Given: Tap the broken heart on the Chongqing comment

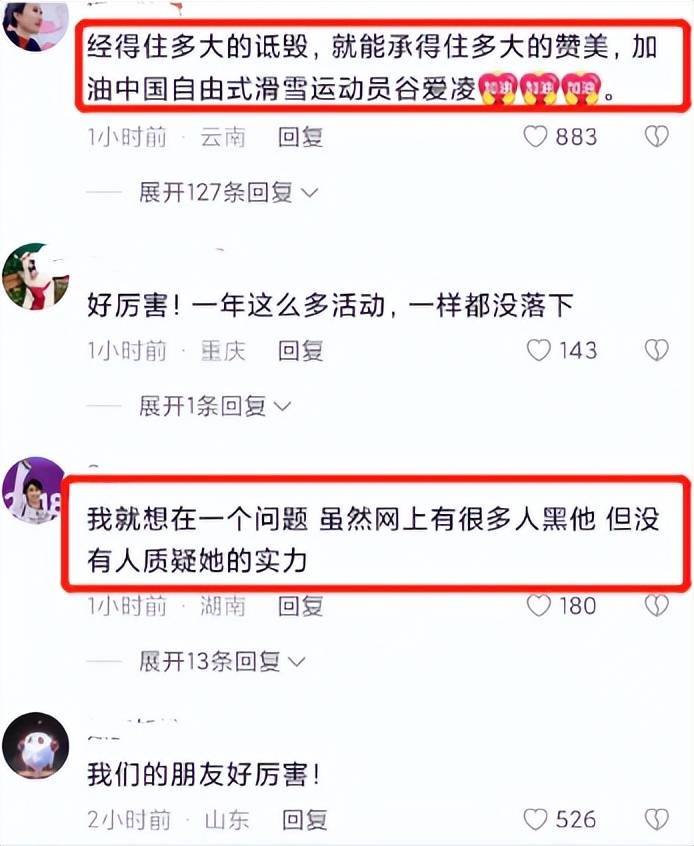Looking at the screenshot, I should tap(657, 350).
